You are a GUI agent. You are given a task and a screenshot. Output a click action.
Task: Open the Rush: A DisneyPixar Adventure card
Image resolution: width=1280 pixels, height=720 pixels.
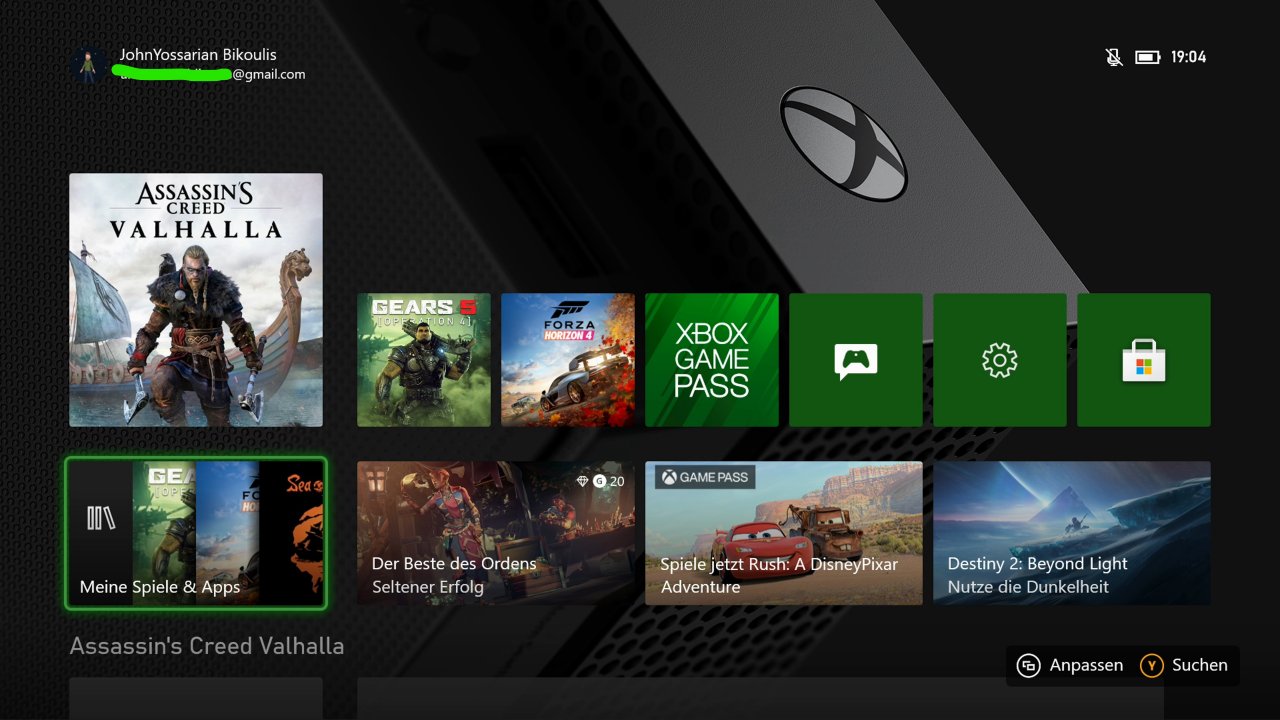pos(784,533)
